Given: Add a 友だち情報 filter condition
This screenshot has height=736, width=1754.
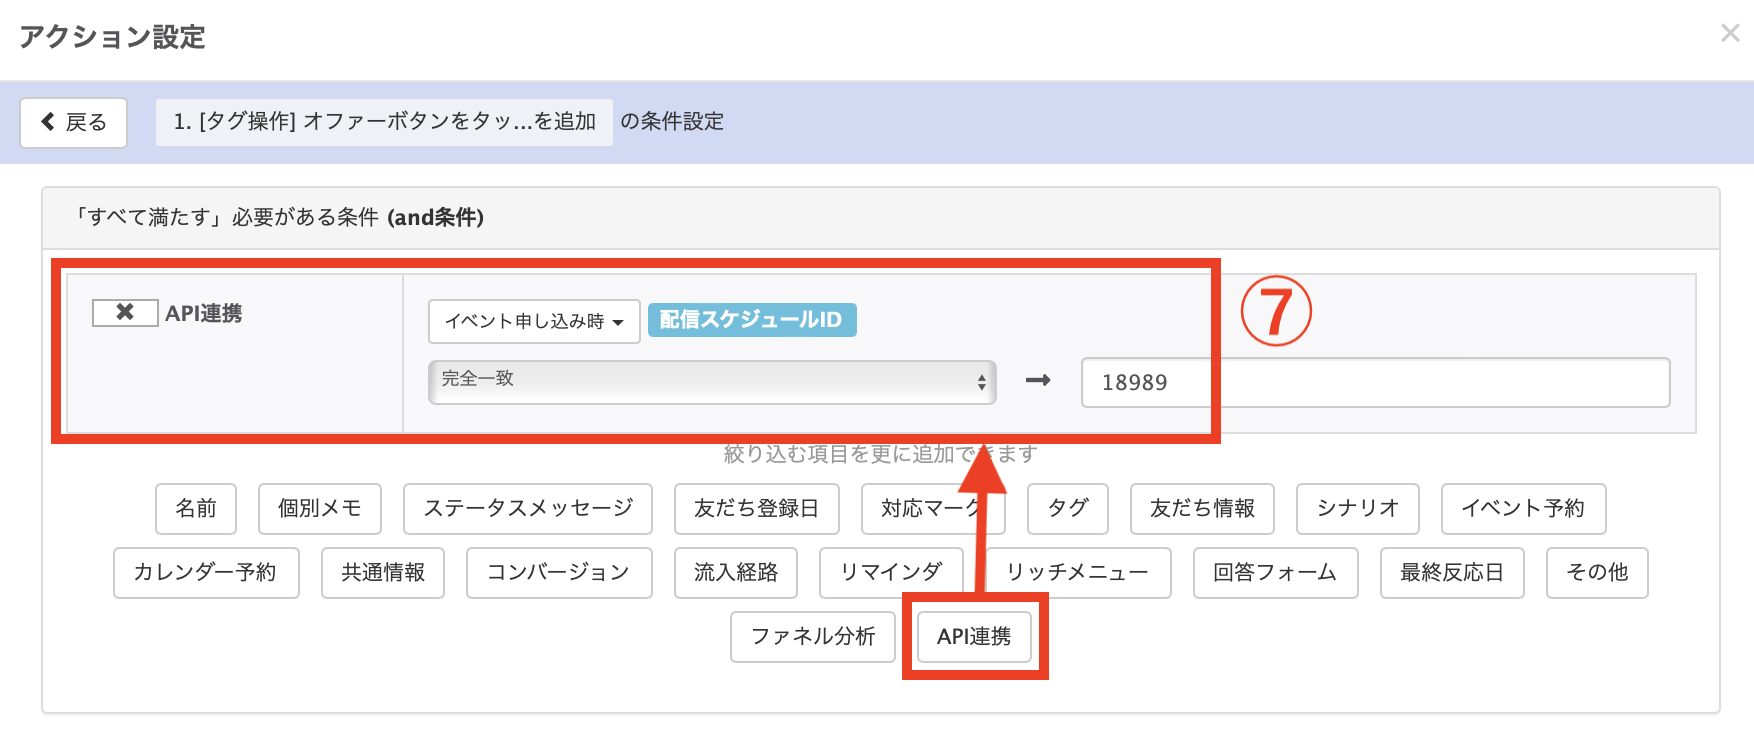Looking at the screenshot, I should (1202, 508).
